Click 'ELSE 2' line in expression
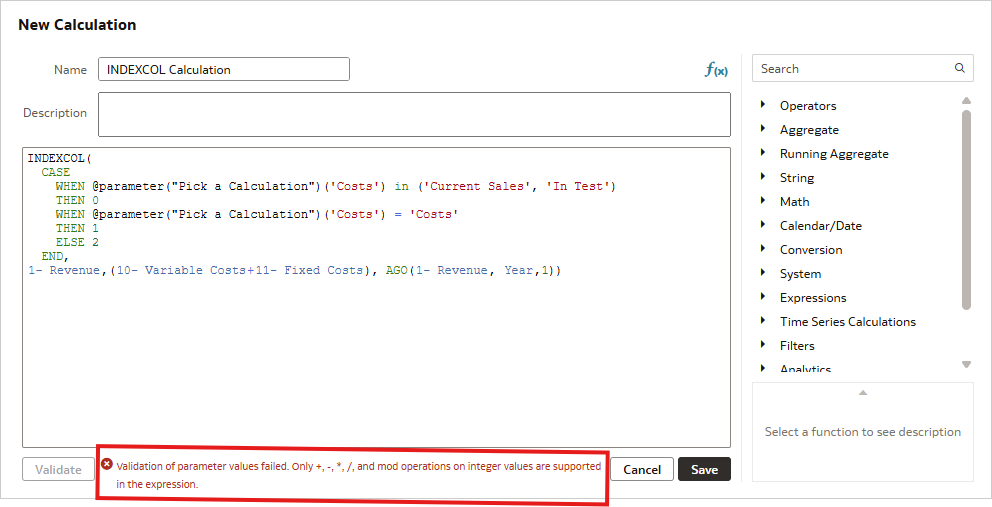Viewport: 992px width, 507px height. [x=77, y=242]
